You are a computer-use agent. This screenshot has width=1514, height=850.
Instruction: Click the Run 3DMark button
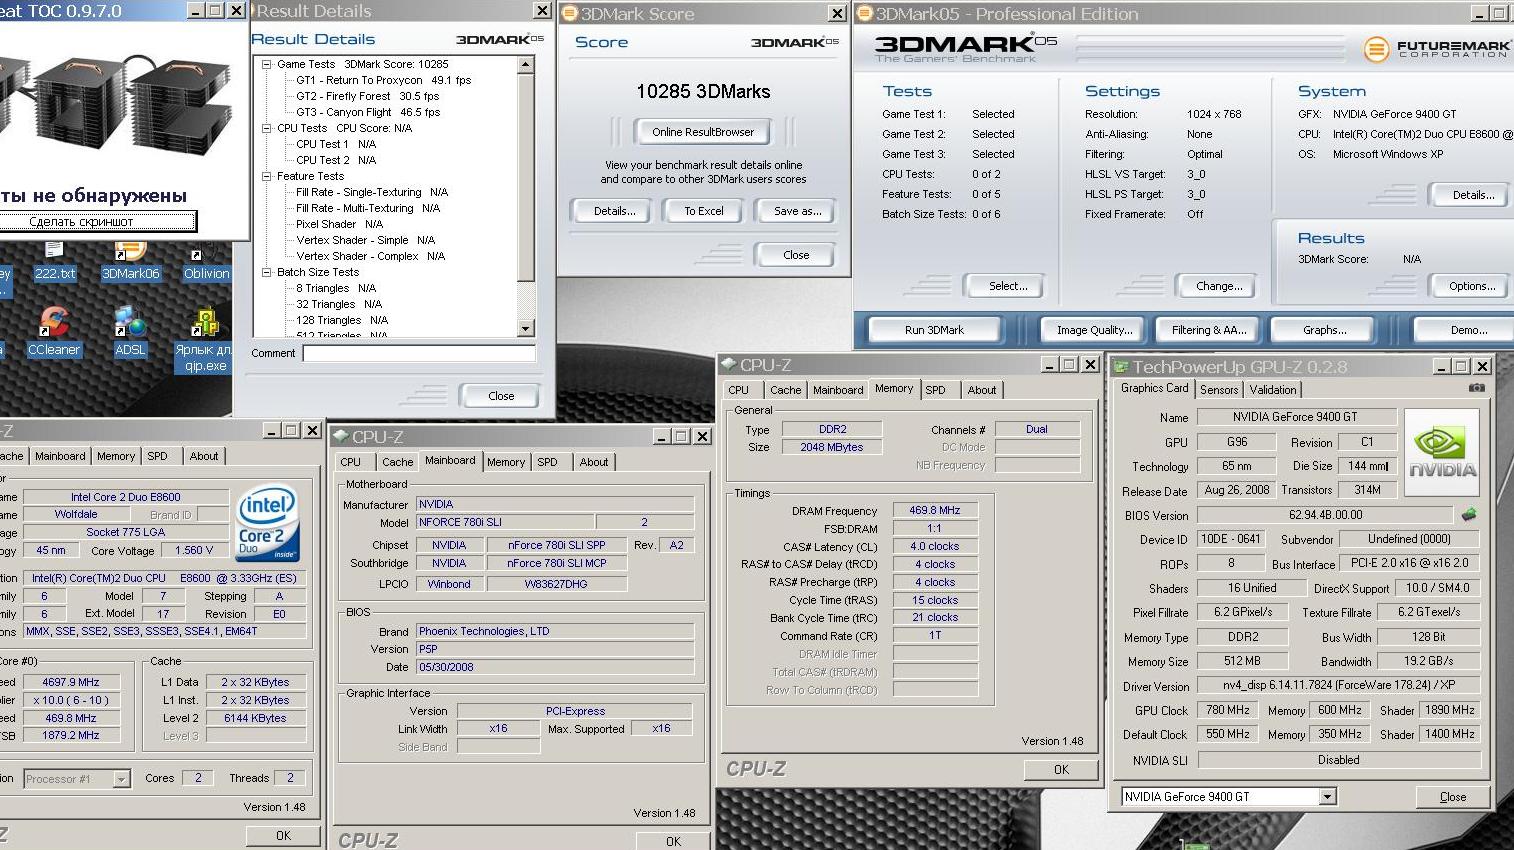click(x=934, y=330)
